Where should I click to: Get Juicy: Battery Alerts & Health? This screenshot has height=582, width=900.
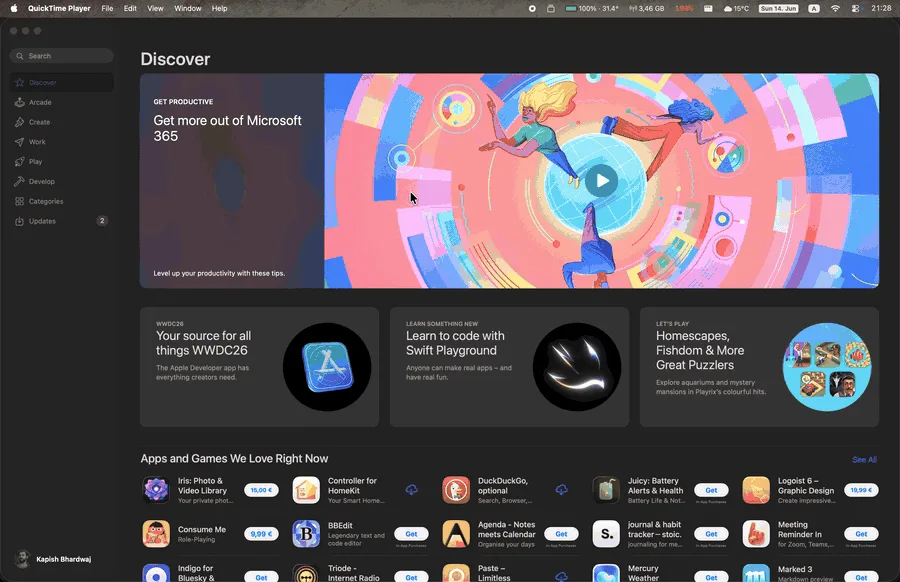[711, 490]
